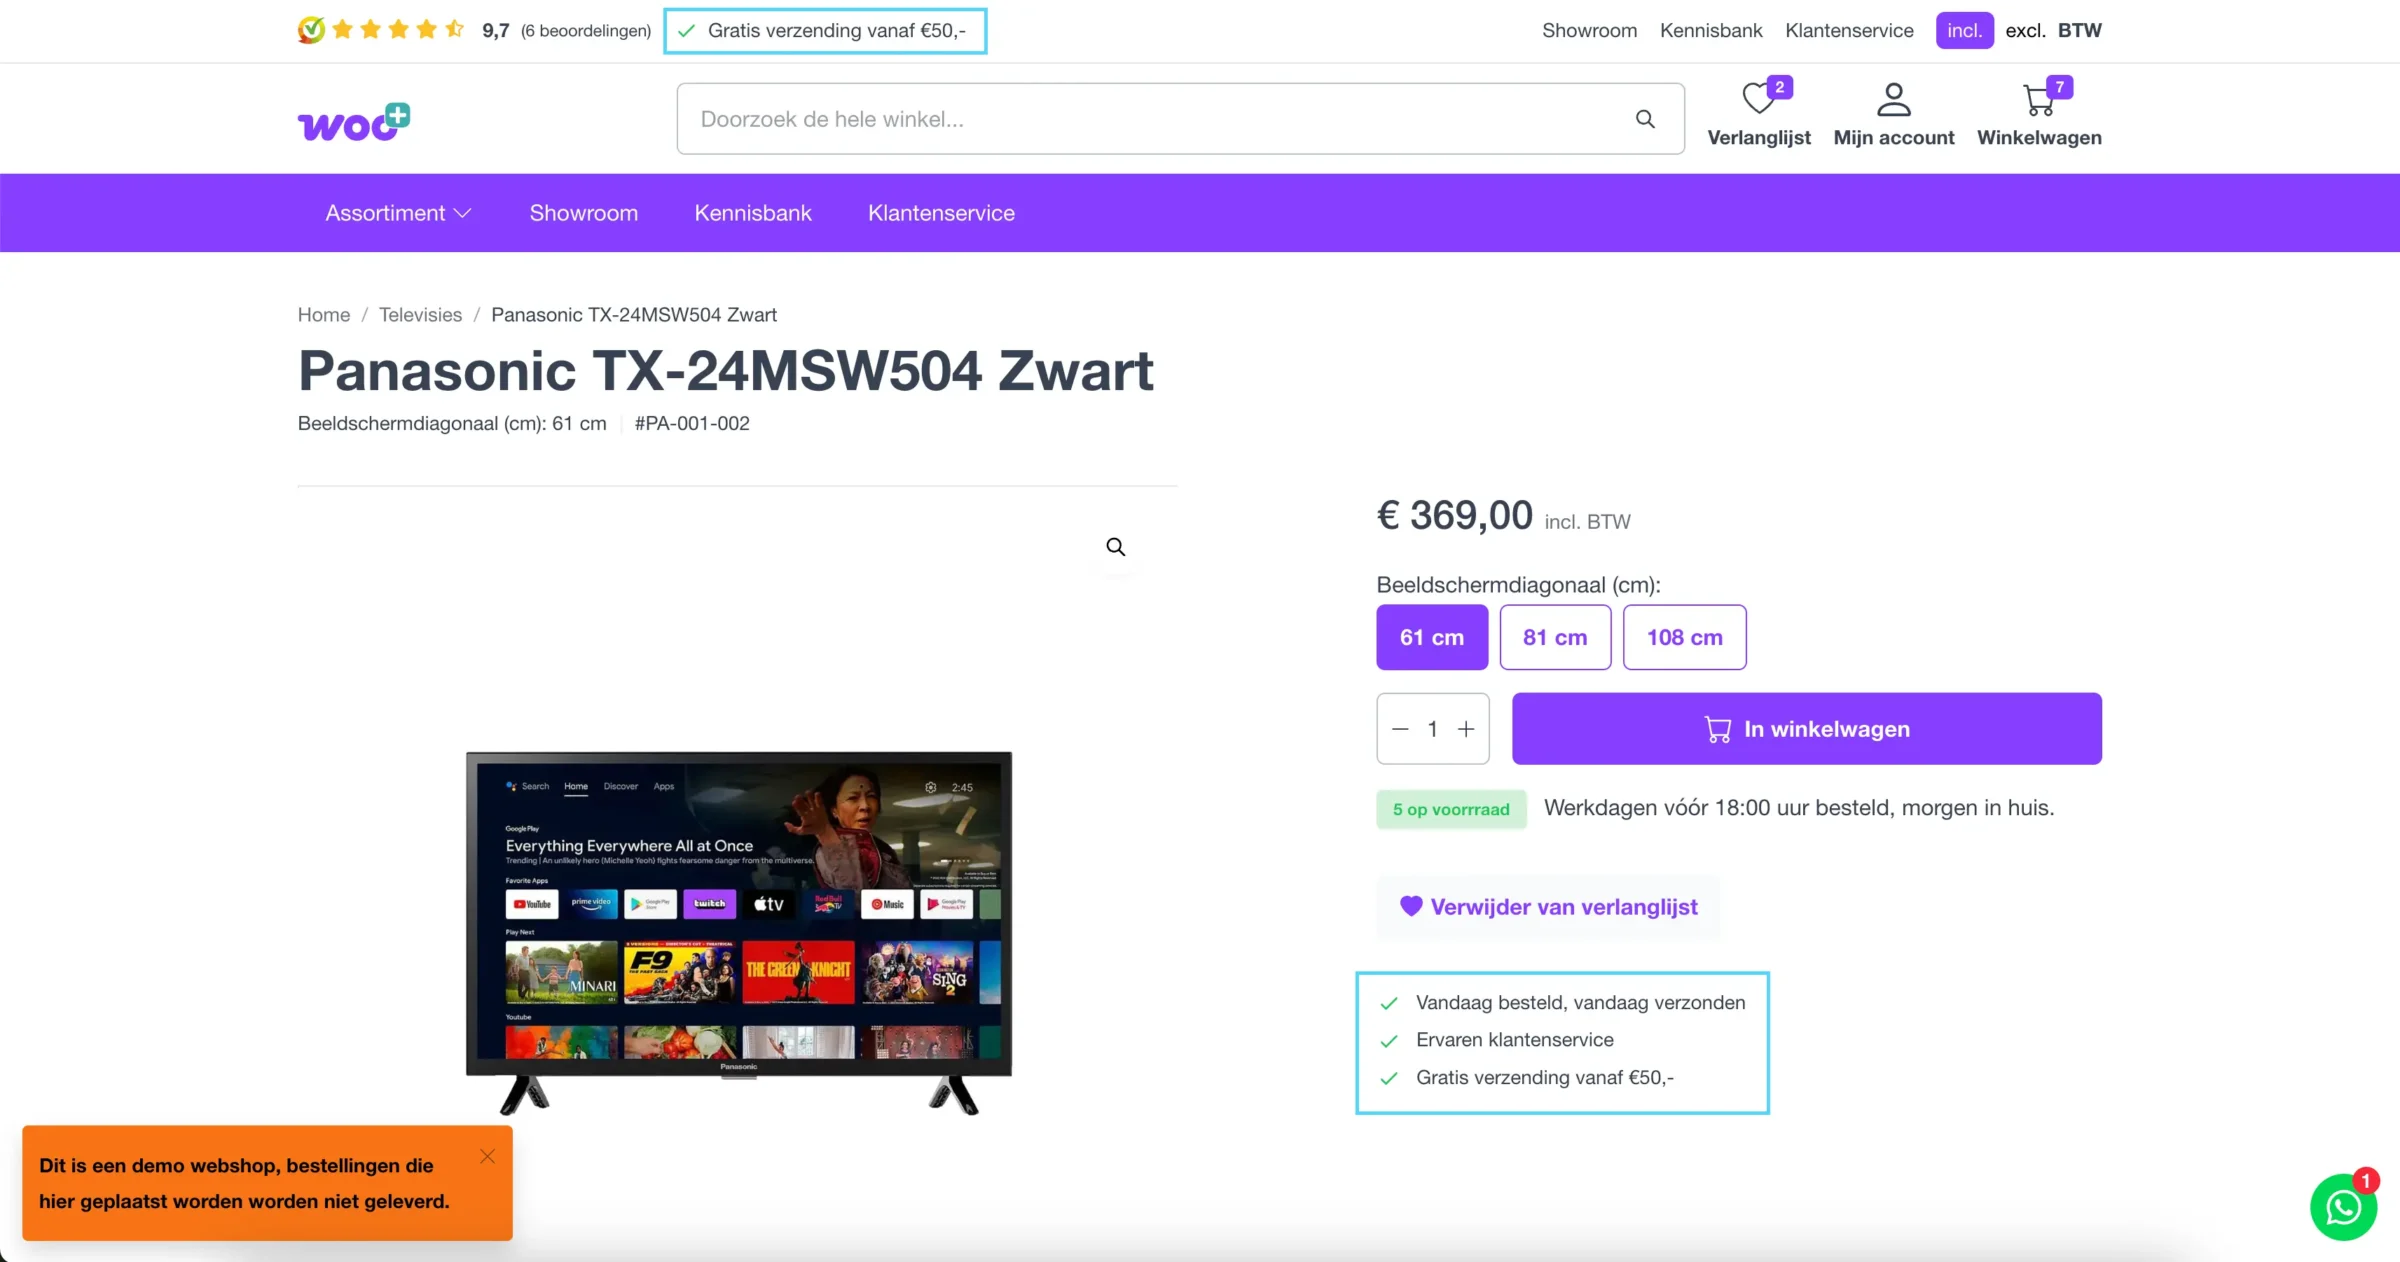The width and height of the screenshot is (2400, 1262).
Task: Open Kennisbank in purple navigation bar
Action: pos(753,213)
